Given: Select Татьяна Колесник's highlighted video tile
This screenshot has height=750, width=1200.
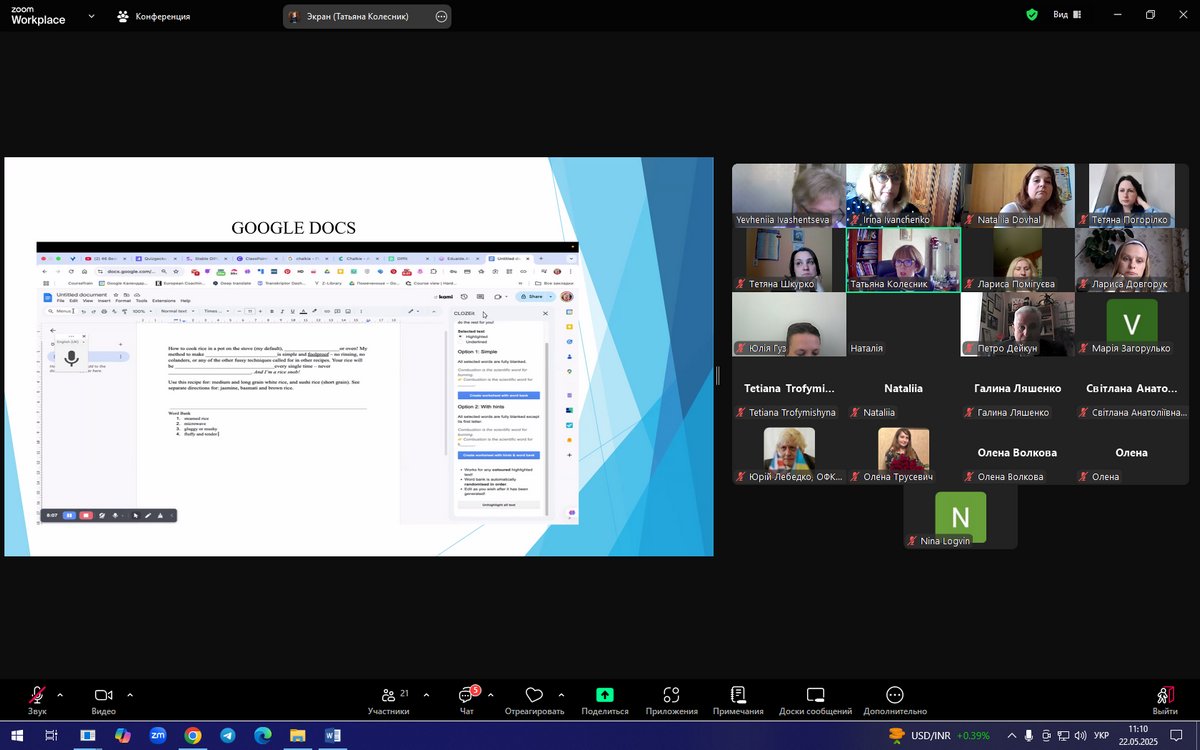Looking at the screenshot, I should tap(903, 260).
